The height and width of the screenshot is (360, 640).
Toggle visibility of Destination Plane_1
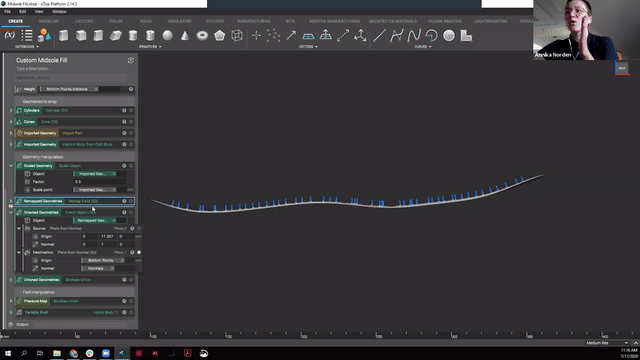(139, 252)
